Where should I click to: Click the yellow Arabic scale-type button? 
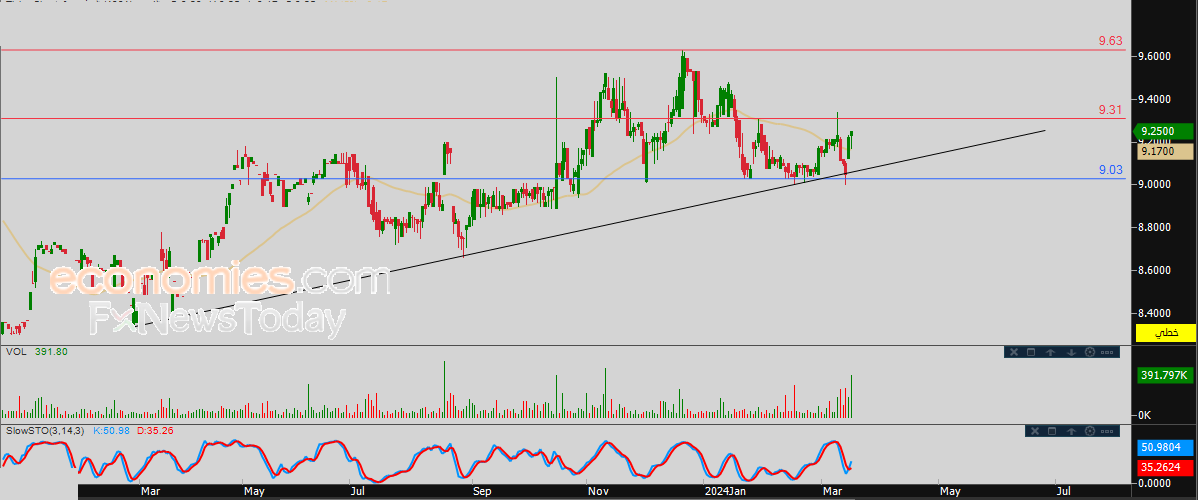[1165, 333]
